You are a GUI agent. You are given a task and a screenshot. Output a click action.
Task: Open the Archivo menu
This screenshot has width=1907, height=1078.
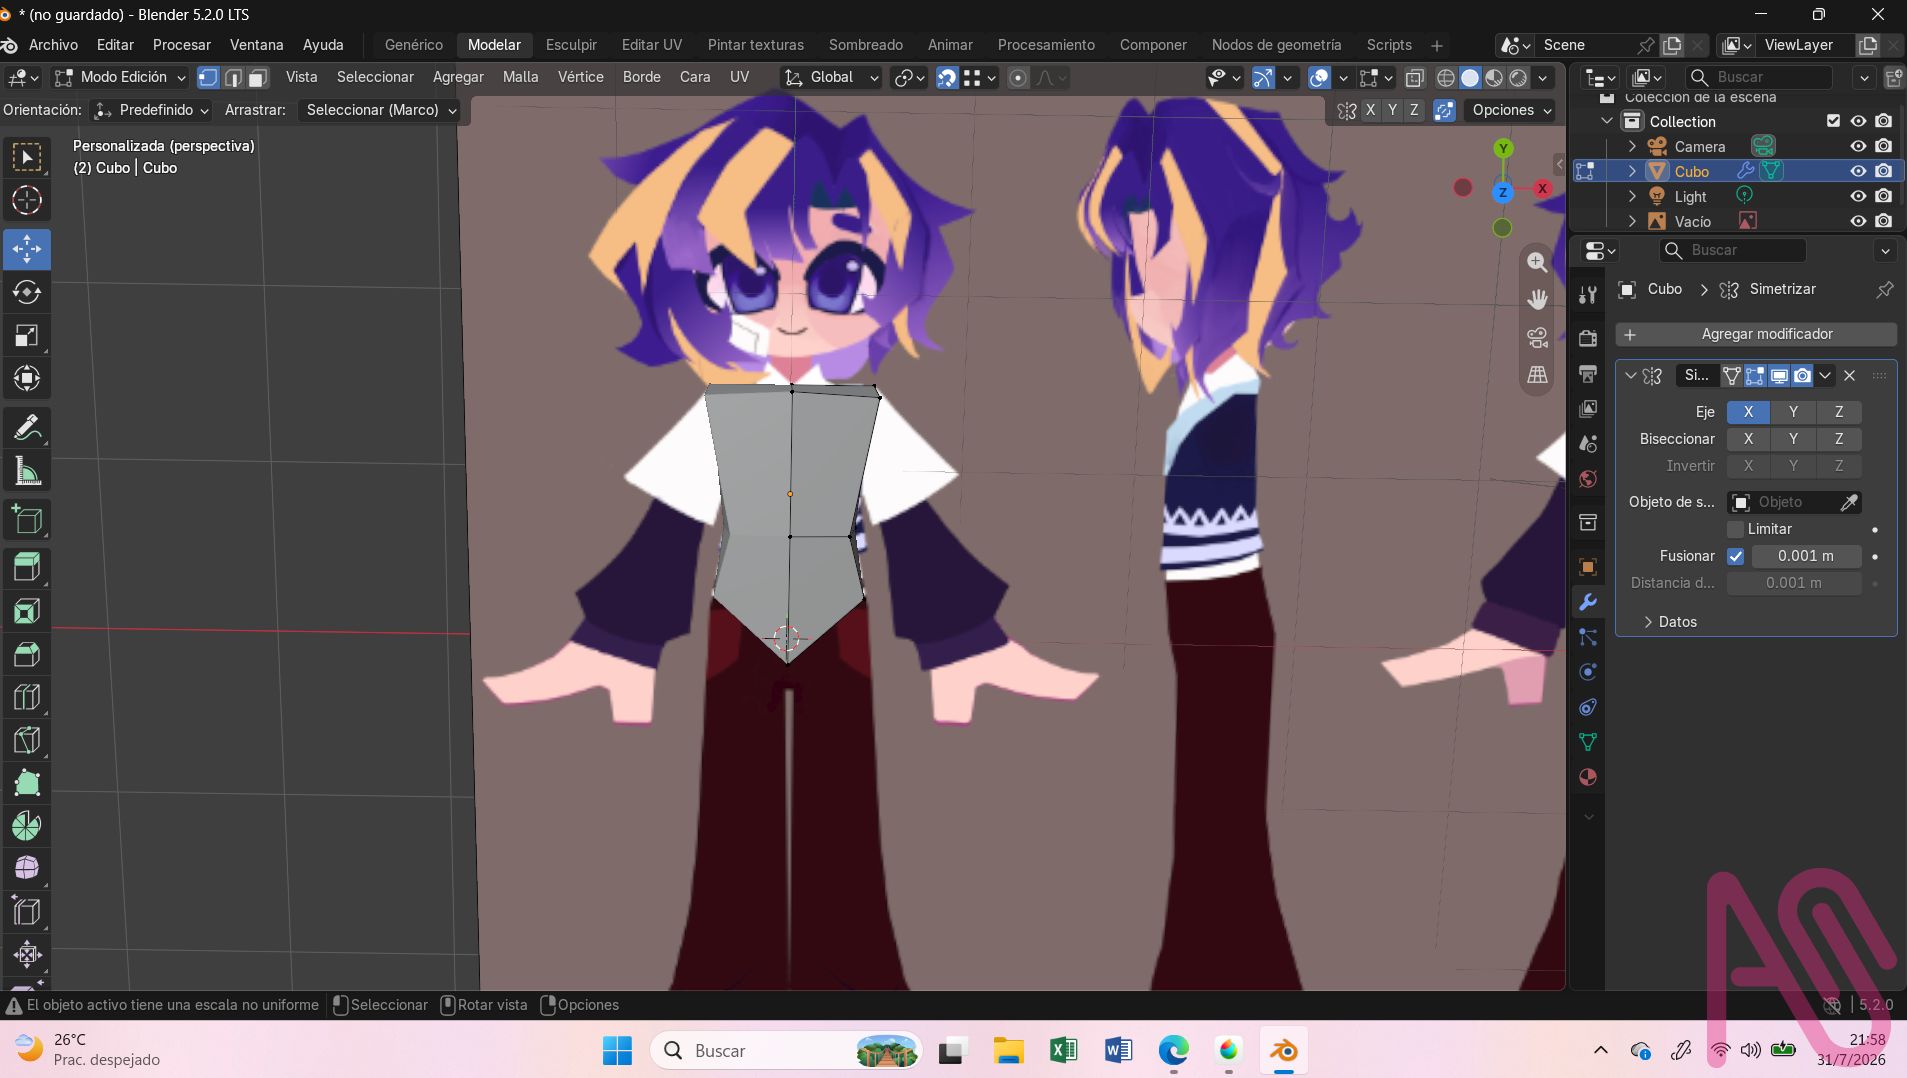[53, 45]
